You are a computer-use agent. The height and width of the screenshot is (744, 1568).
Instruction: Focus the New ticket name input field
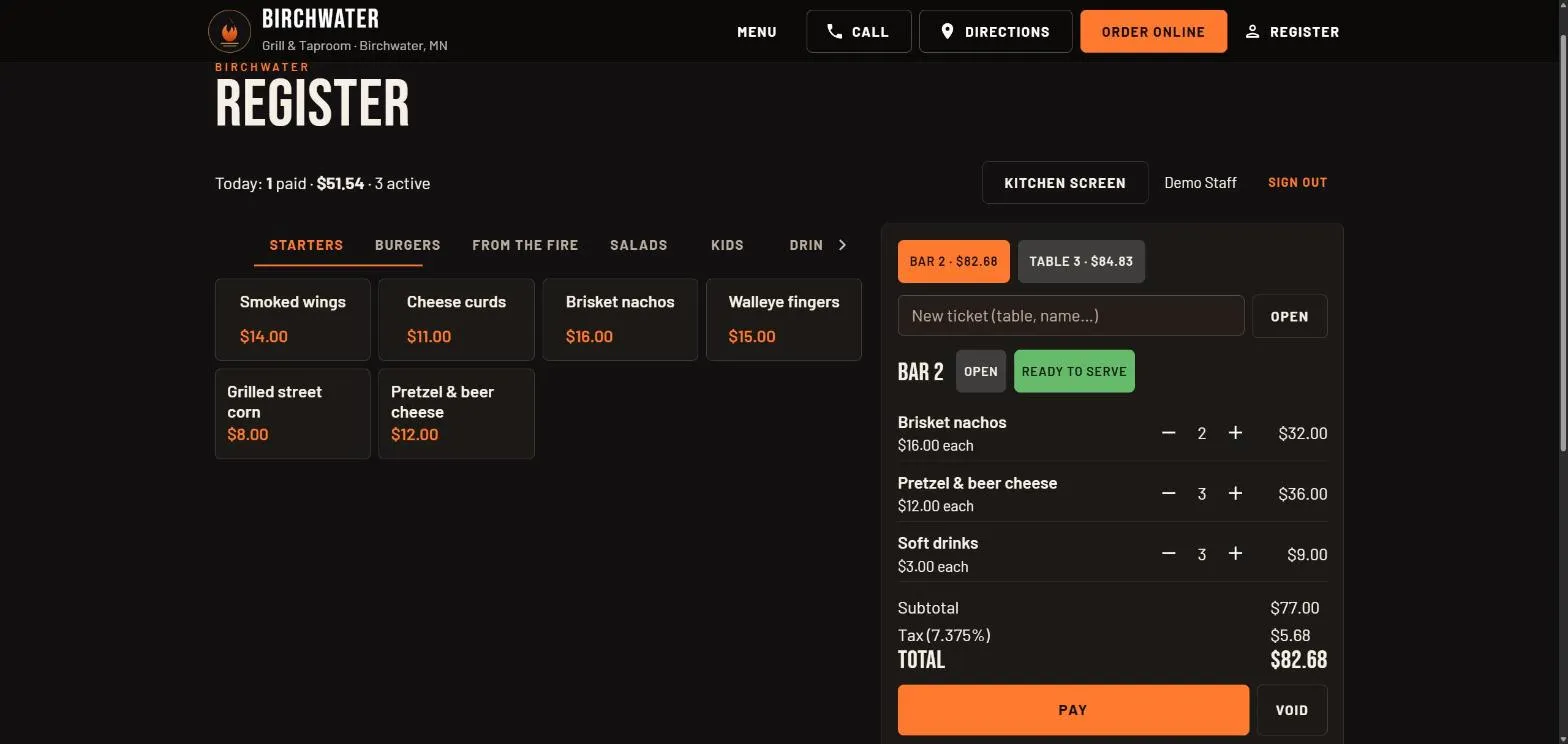point(1071,316)
